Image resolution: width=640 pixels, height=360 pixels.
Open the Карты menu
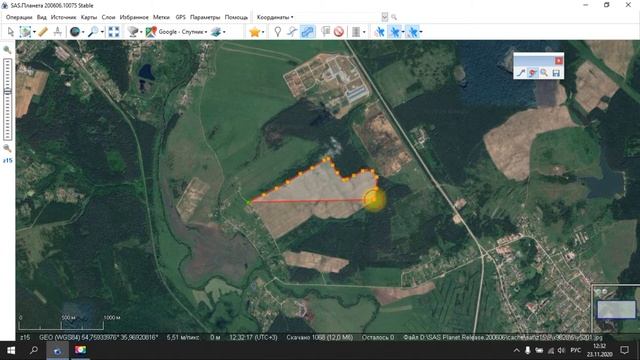tap(89, 17)
